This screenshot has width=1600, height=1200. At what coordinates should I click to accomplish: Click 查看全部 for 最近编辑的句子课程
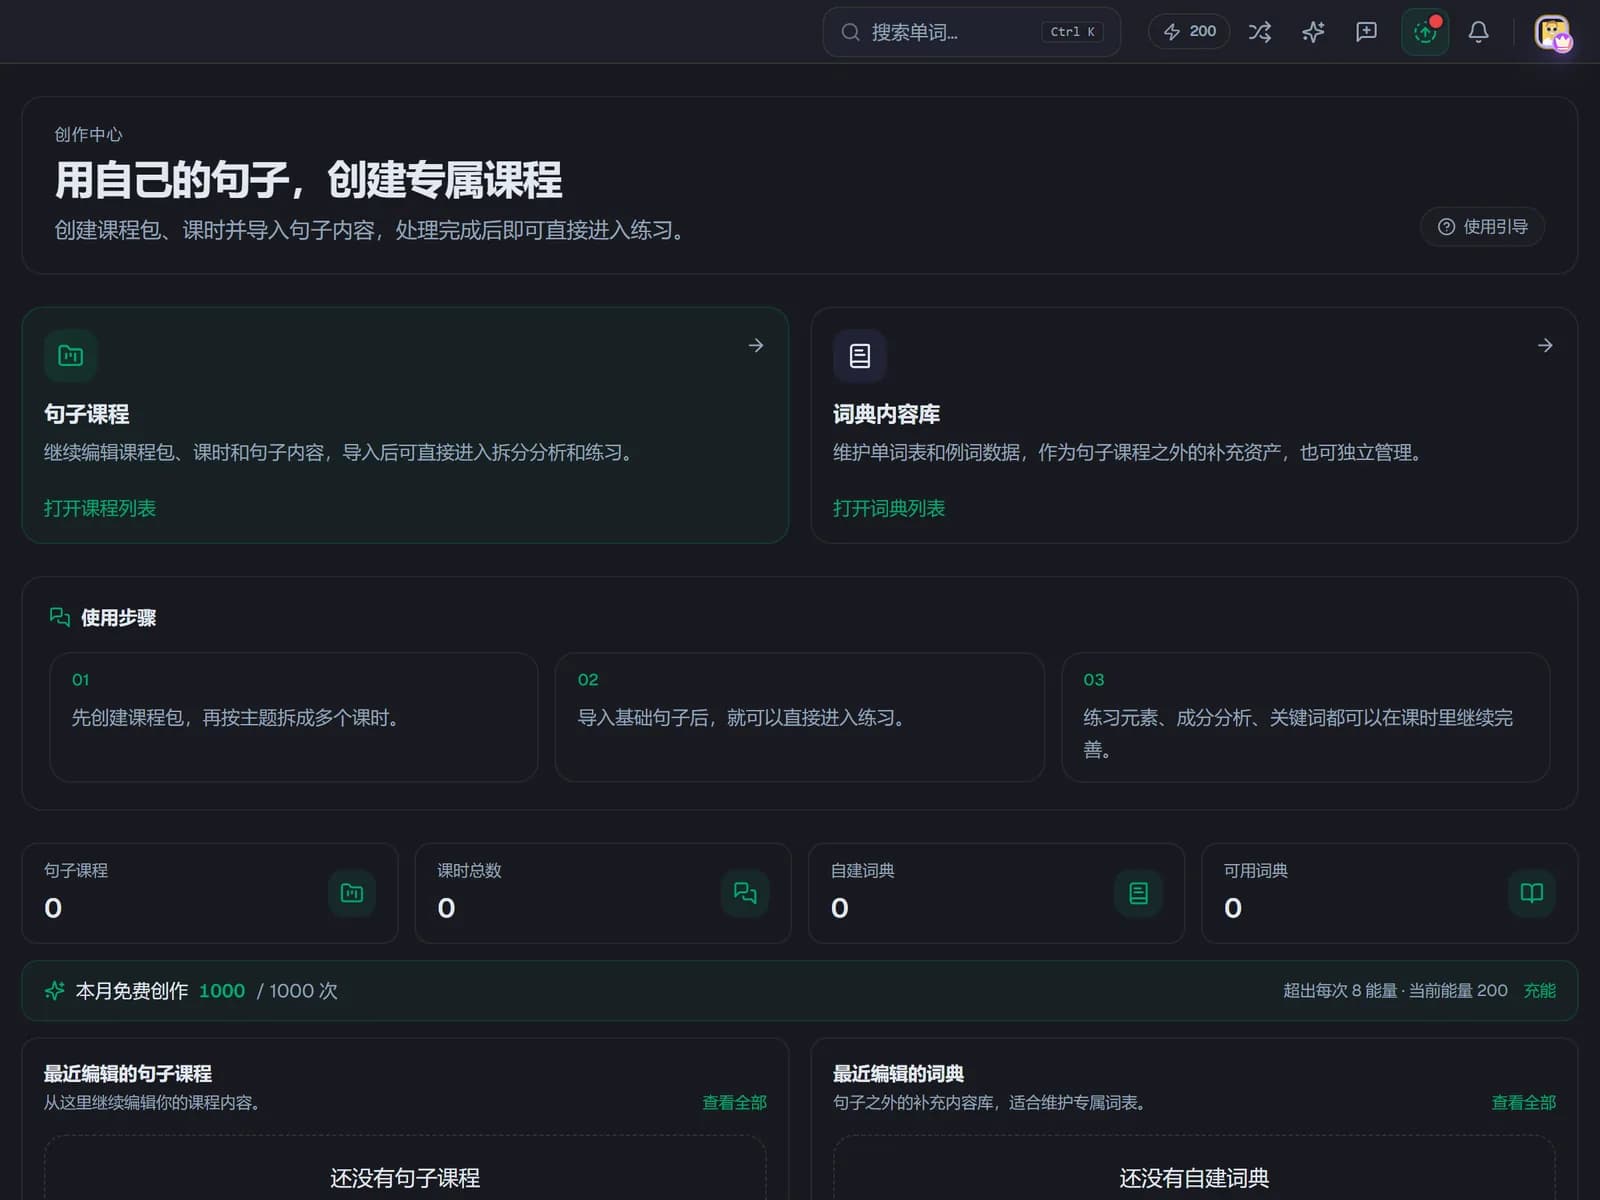point(735,1102)
